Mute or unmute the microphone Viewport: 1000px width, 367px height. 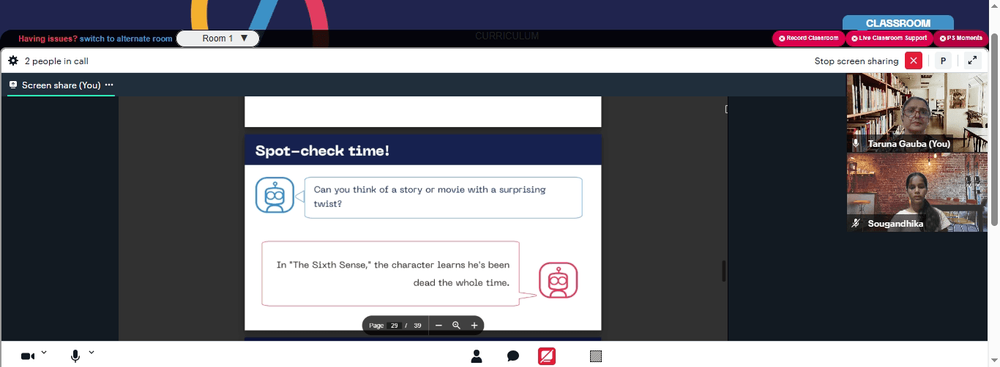[x=75, y=356]
